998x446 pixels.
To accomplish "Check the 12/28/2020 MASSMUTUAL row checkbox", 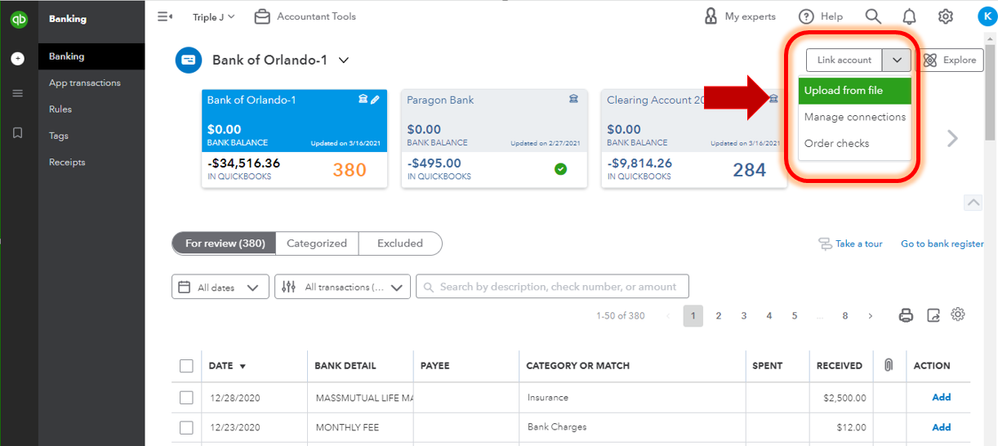I will point(186,398).
